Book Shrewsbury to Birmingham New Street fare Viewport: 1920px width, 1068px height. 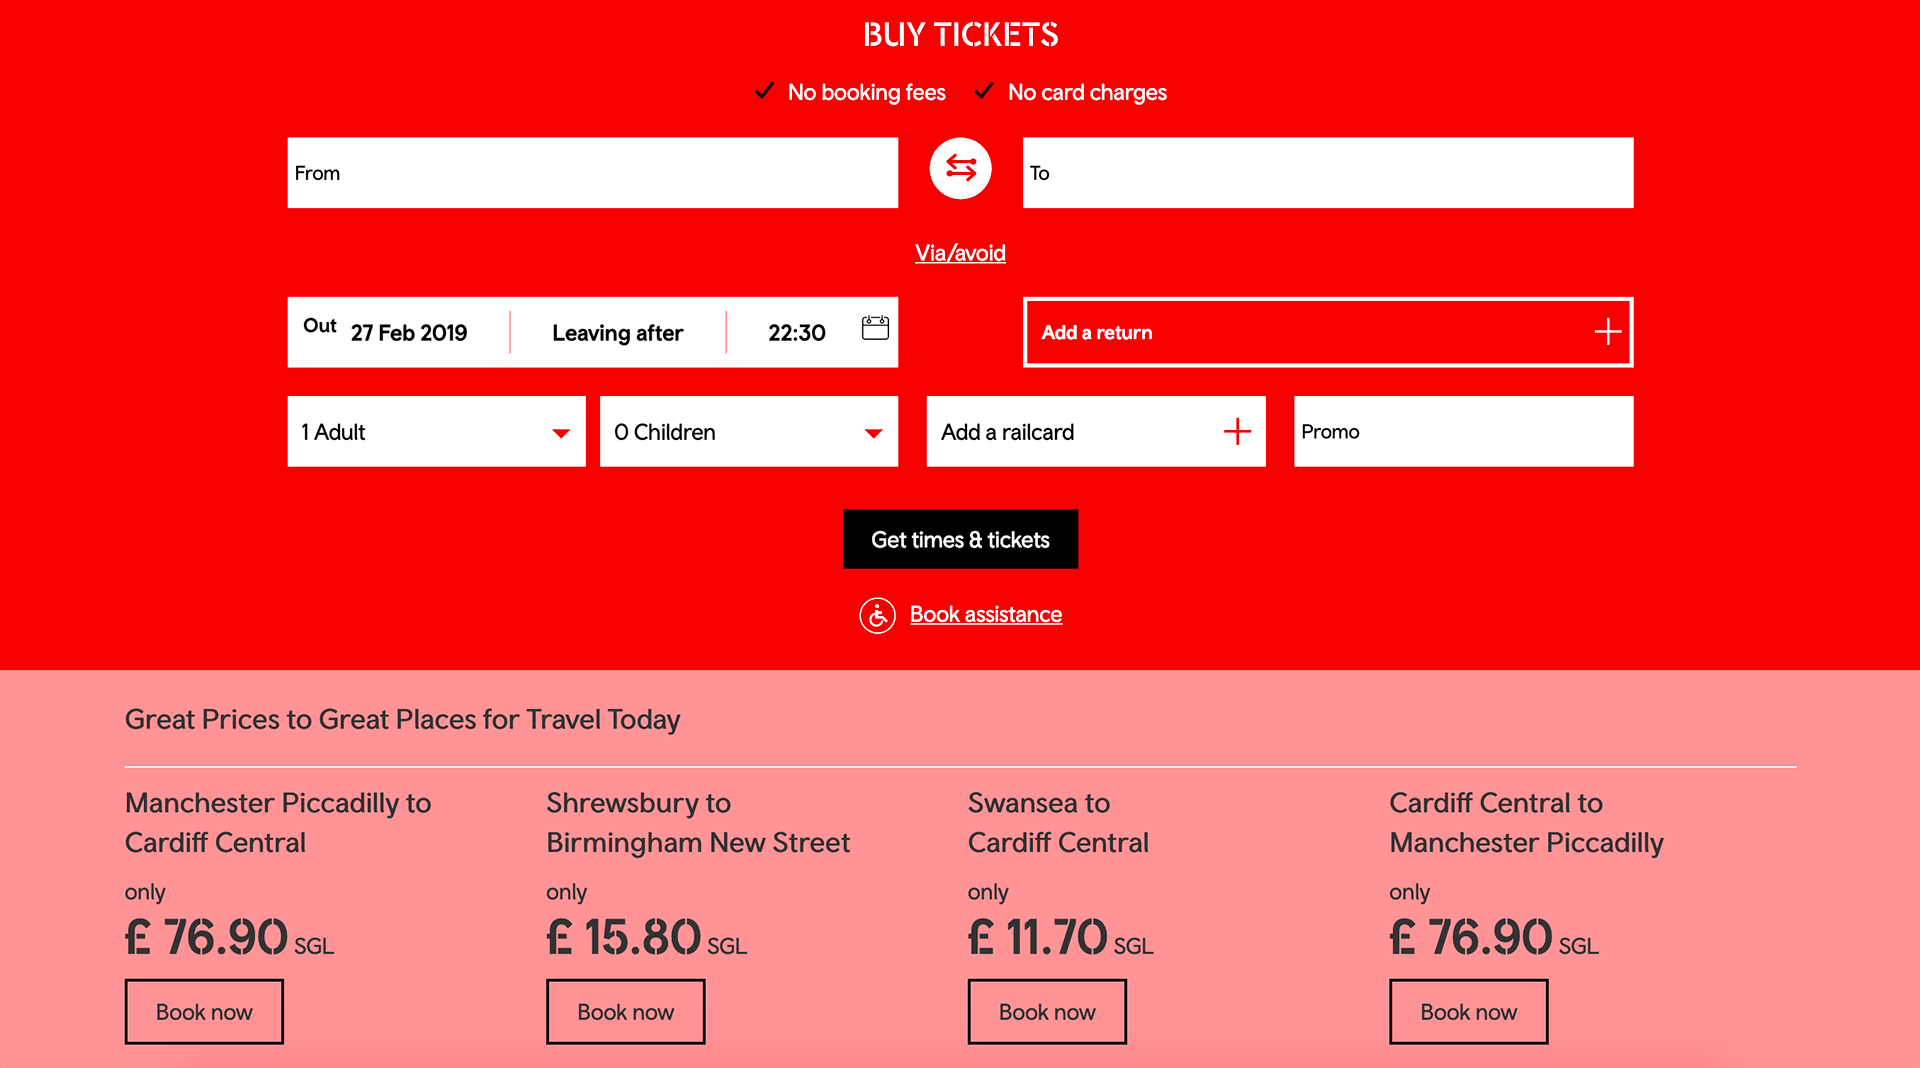[625, 1012]
